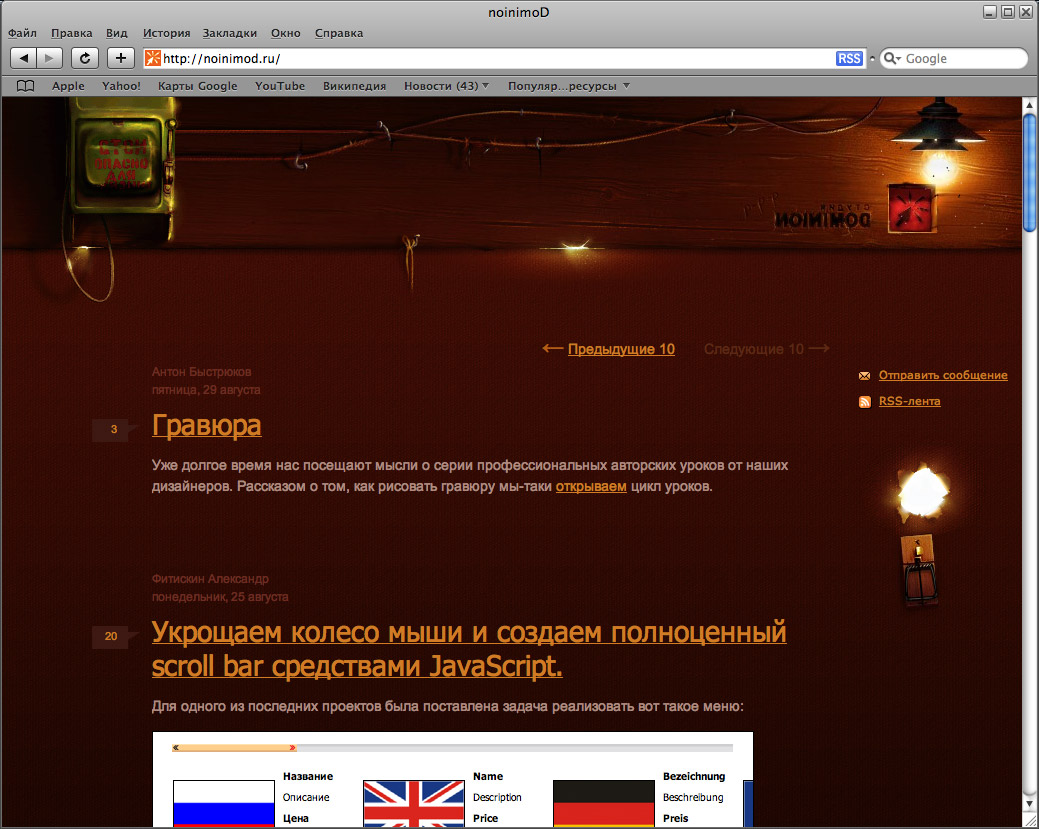Screen dimensions: 1039x829
Task: Open the Правка menu
Action: pos(72,33)
